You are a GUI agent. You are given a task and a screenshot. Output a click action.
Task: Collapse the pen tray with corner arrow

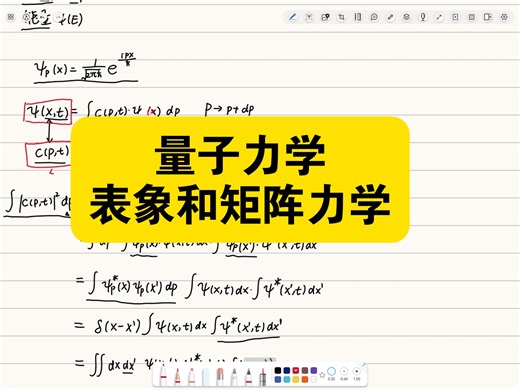click(x=364, y=365)
